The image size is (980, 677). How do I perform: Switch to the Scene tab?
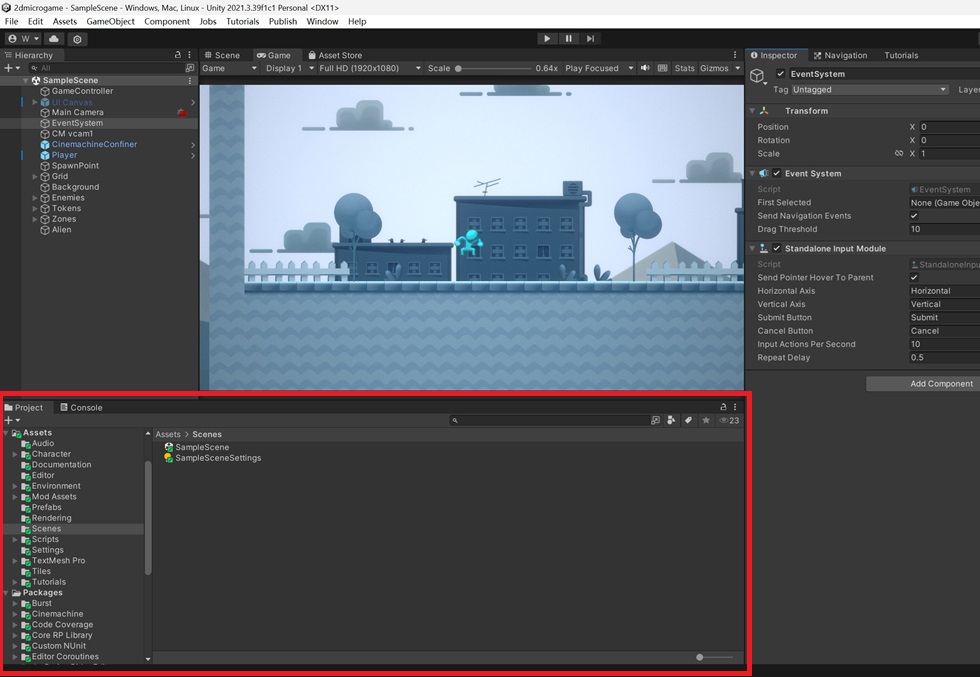(x=222, y=55)
